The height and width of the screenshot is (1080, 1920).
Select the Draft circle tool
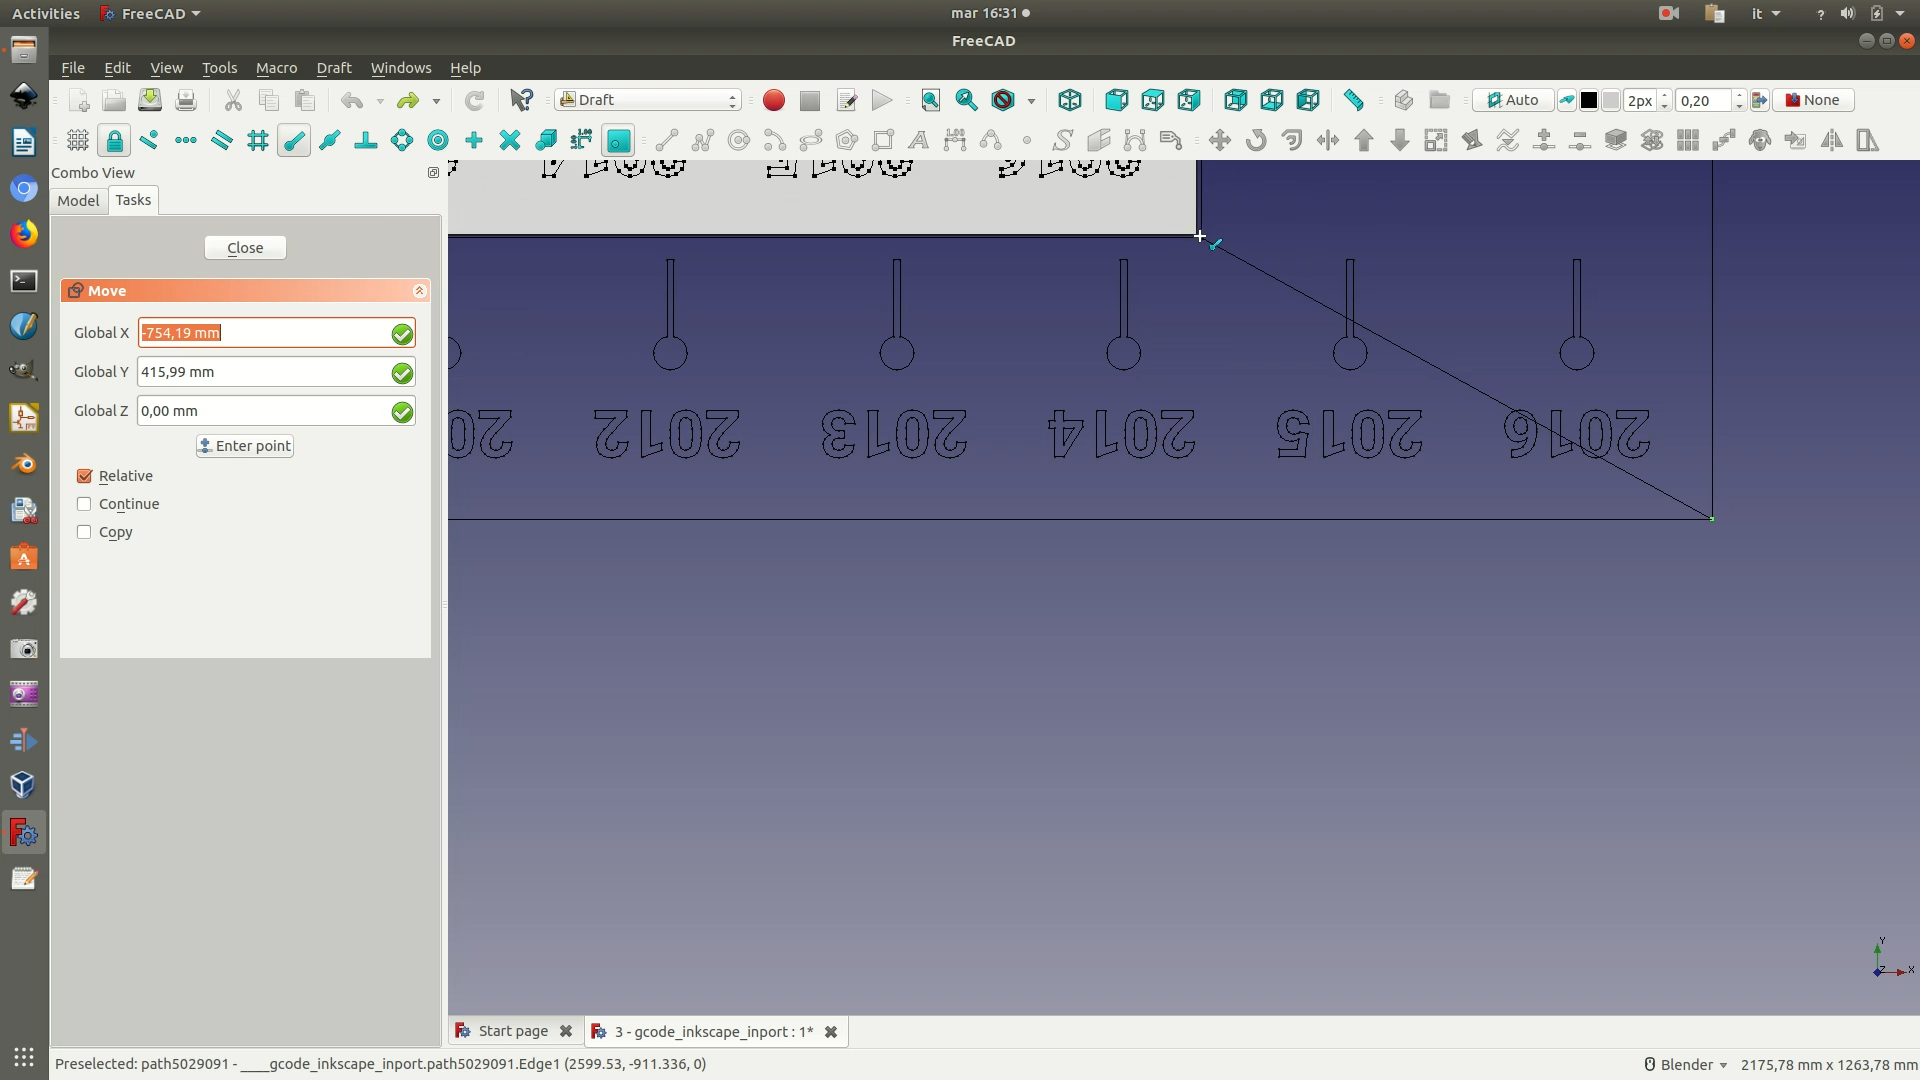tap(739, 140)
